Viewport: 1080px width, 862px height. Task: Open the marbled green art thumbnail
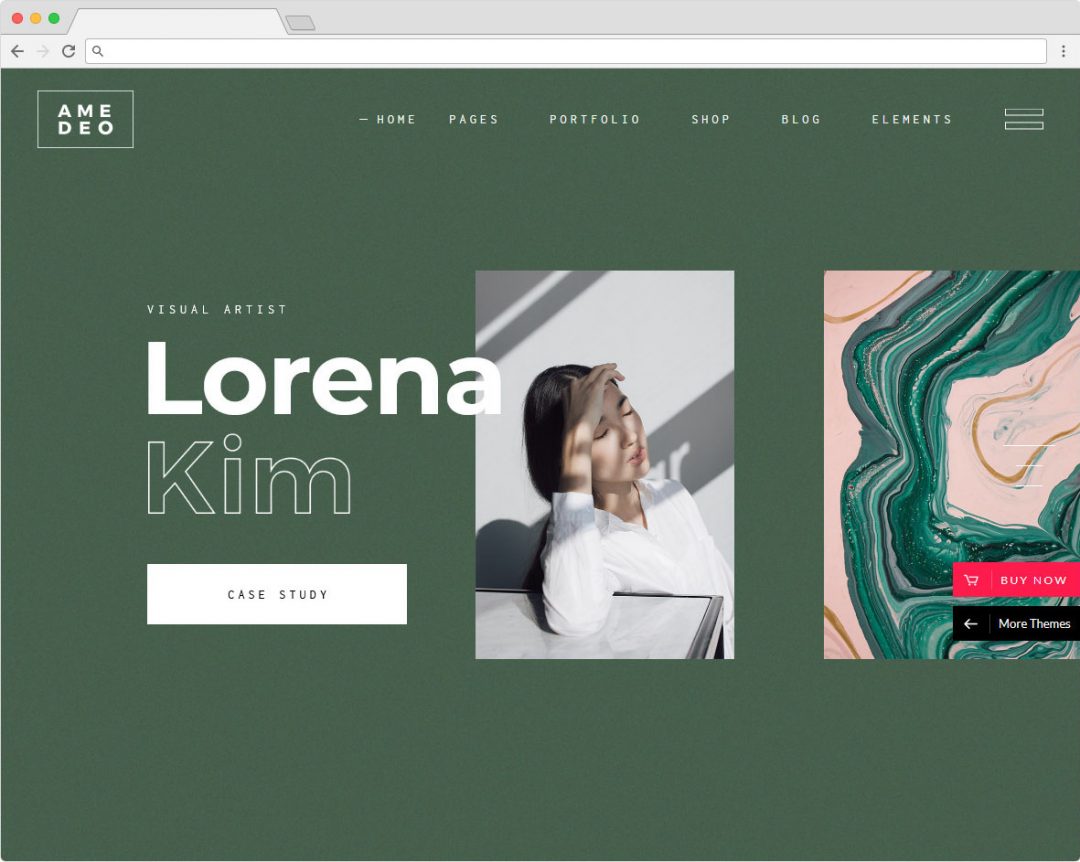pos(952,464)
